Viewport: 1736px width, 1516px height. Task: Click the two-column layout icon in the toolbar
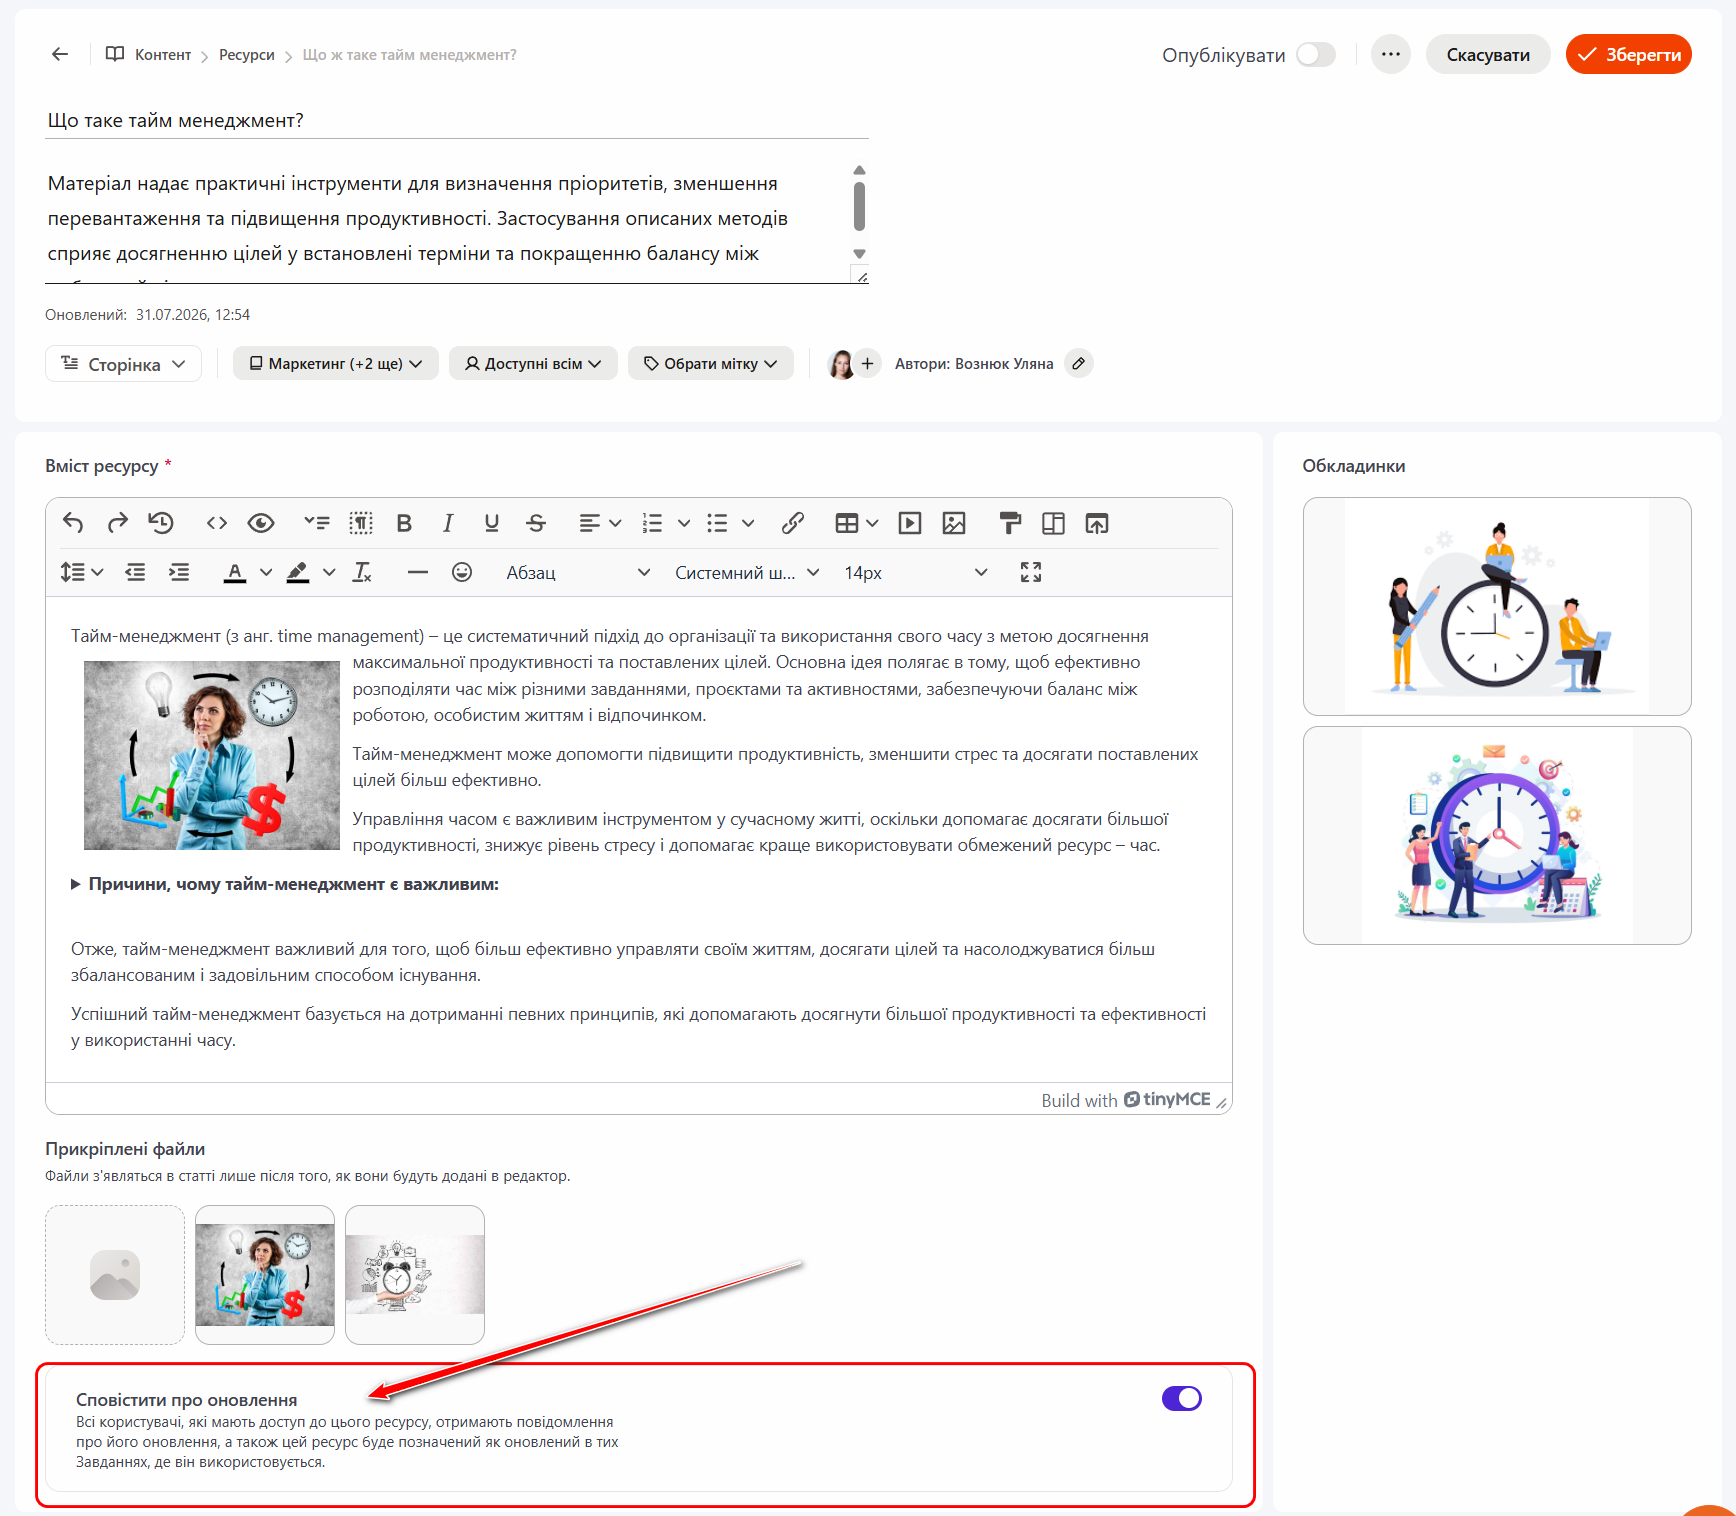(x=1053, y=523)
